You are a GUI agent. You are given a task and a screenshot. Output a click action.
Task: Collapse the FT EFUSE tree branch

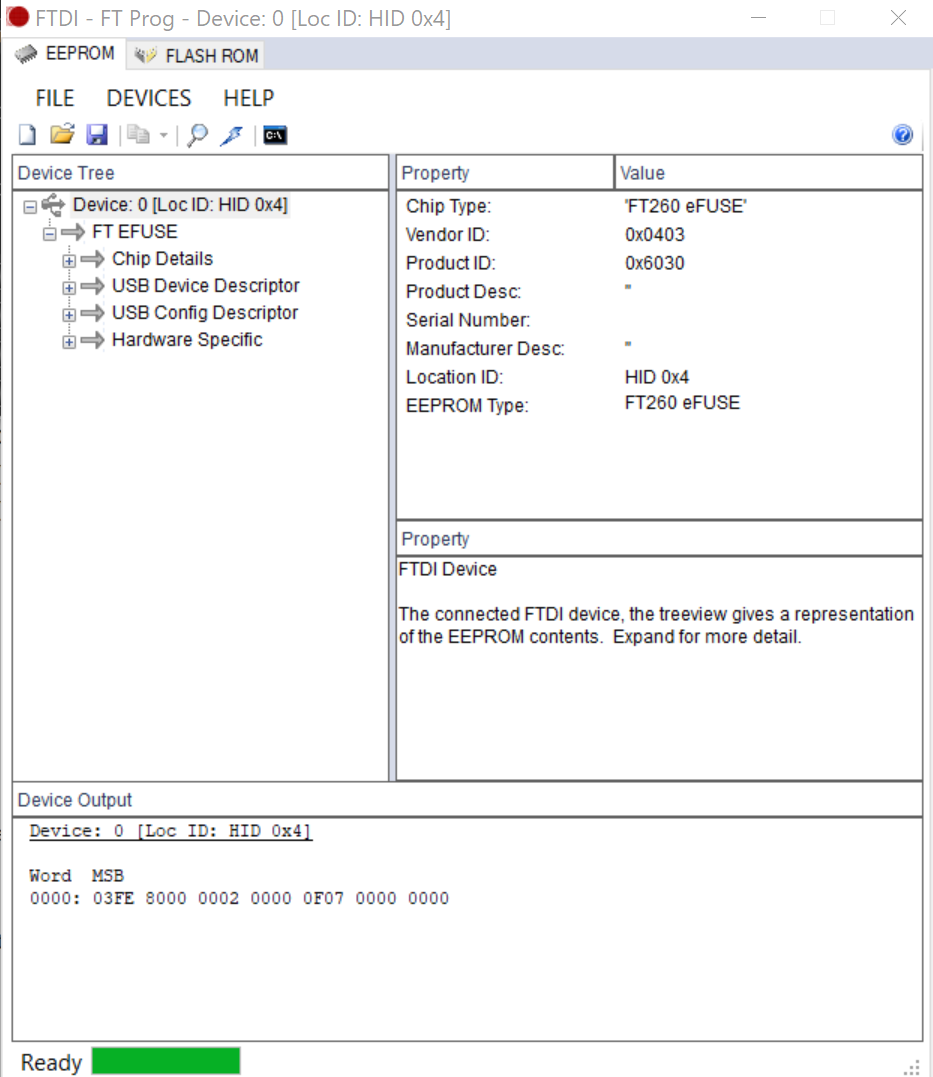[x=49, y=233]
